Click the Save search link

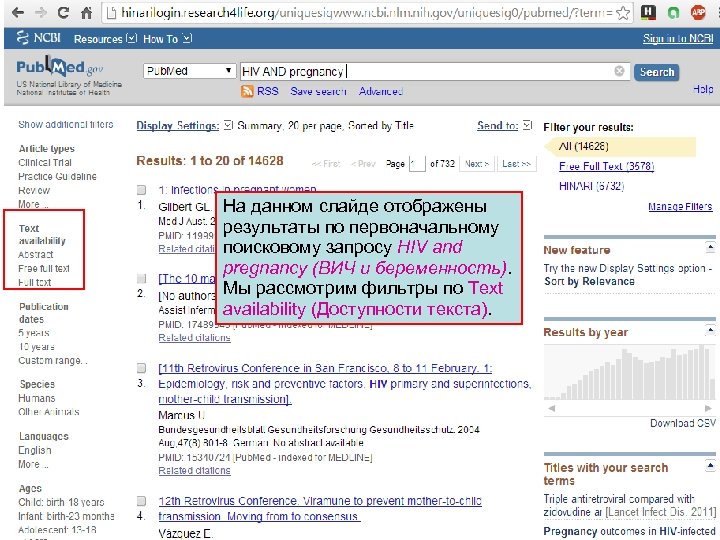(318, 91)
